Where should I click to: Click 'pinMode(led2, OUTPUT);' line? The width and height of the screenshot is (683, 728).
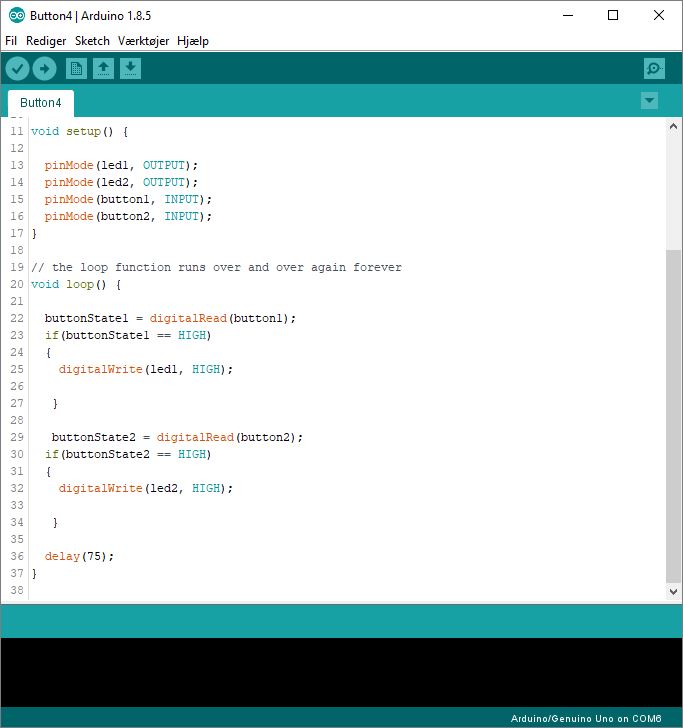(x=121, y=182)
